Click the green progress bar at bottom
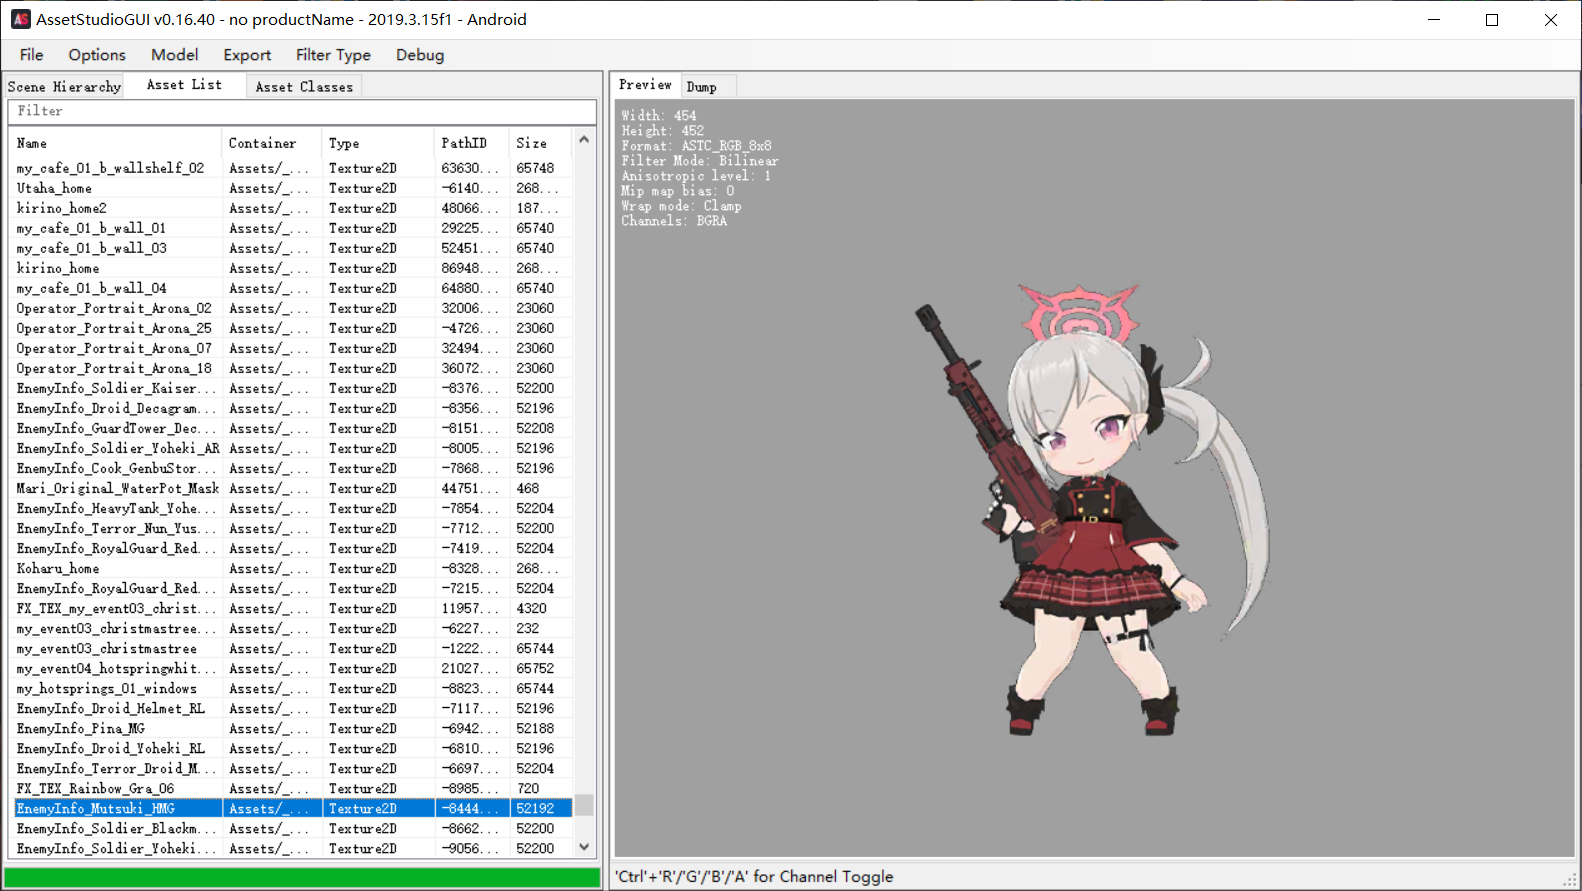The height and width of the screenshot is (891, 1582). (302, 877)
